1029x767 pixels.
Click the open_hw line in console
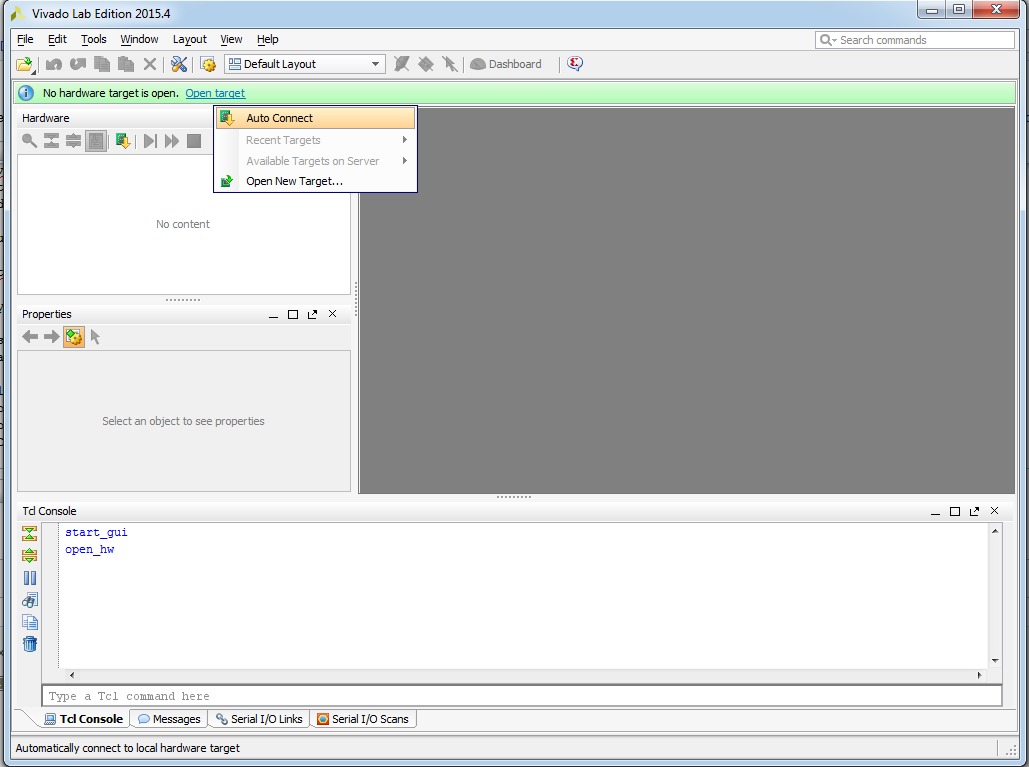click(x=90, y=550)
